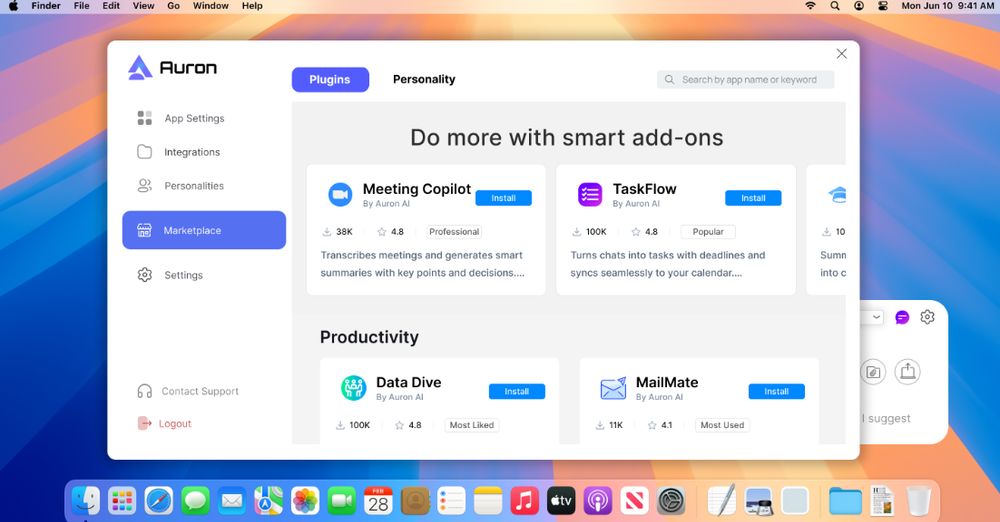Open the Window menu
This screenshot has width=1000, height=522.
210,6
